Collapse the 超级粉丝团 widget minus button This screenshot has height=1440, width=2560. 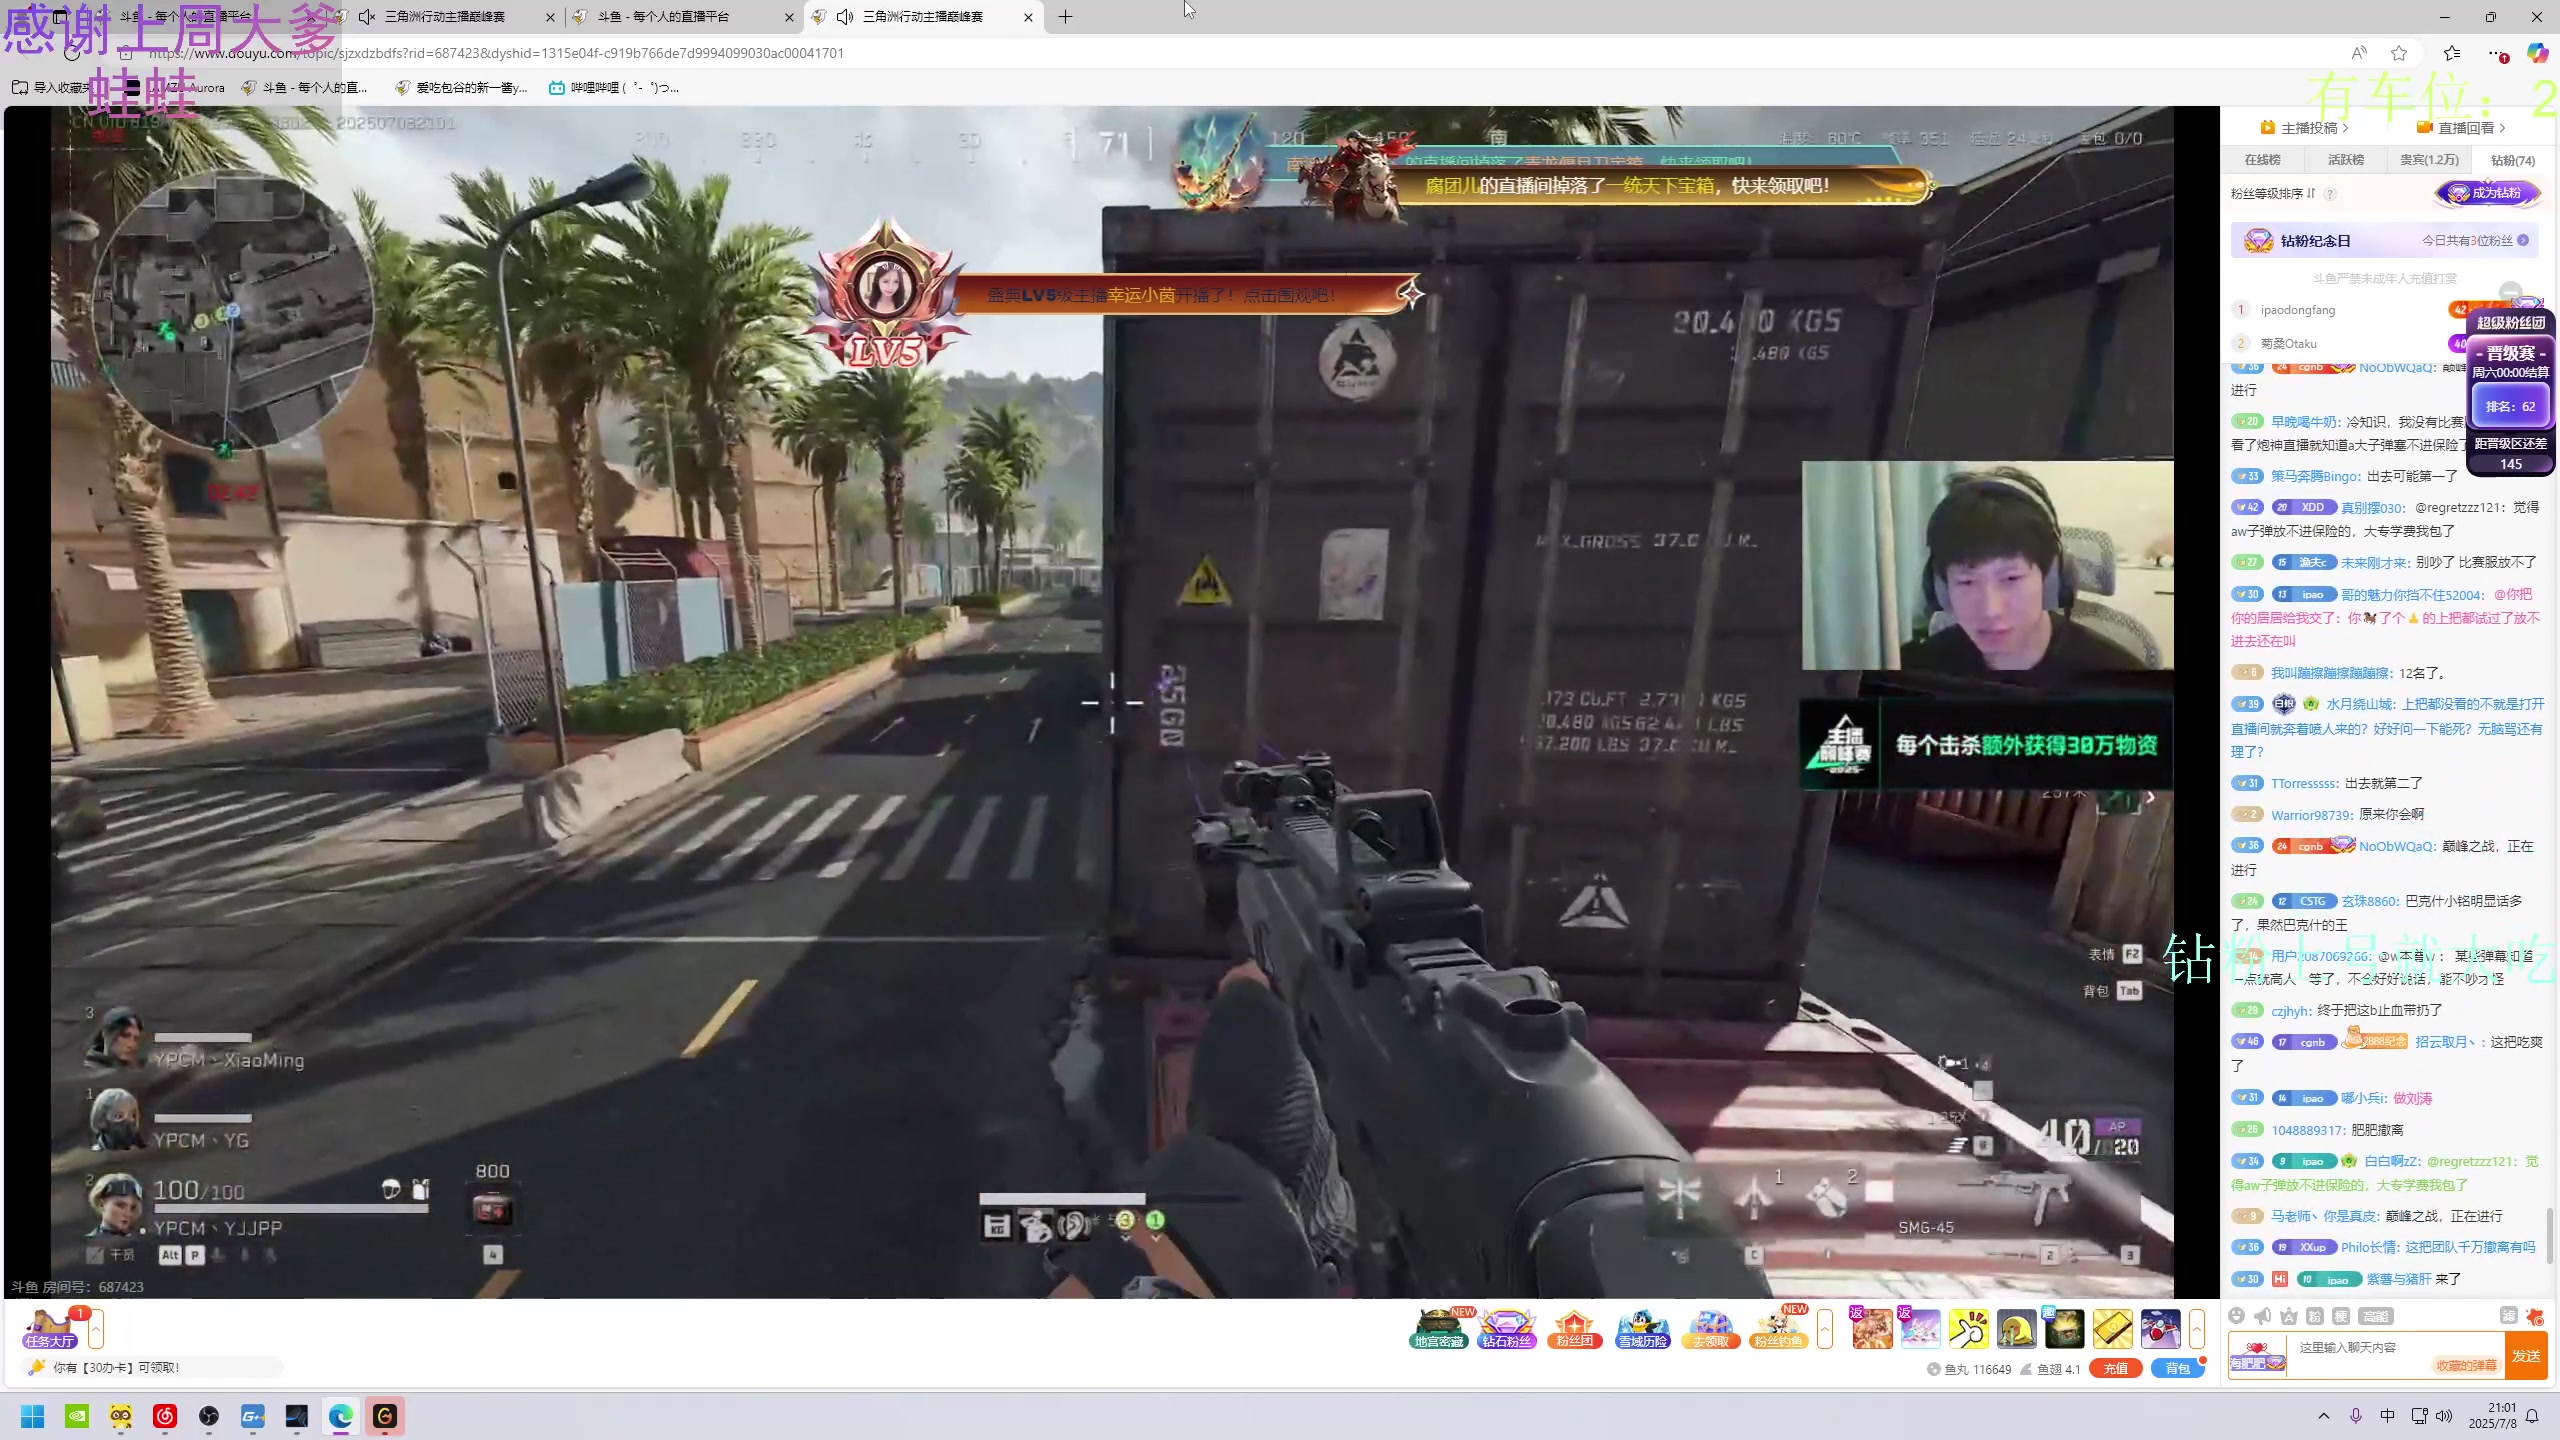[x=2510, y=292]
